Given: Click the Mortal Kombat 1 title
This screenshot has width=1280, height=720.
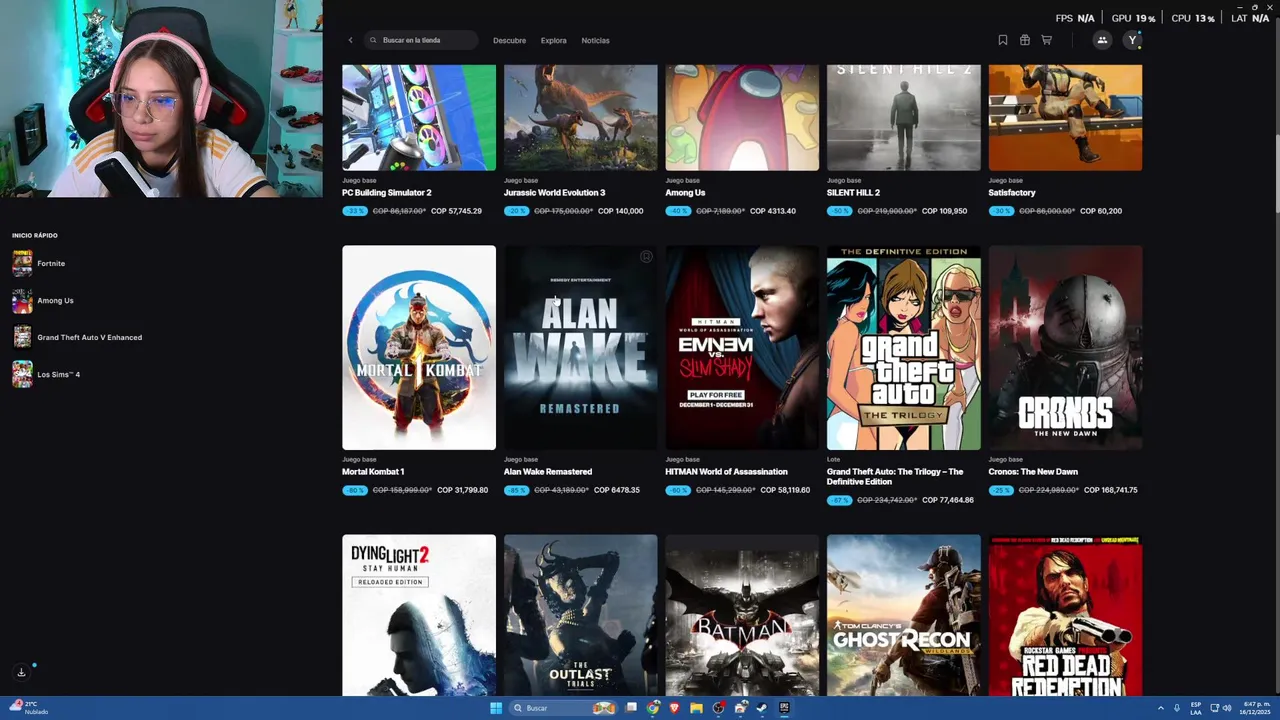Looking at the screenshot, I should 373,471.
